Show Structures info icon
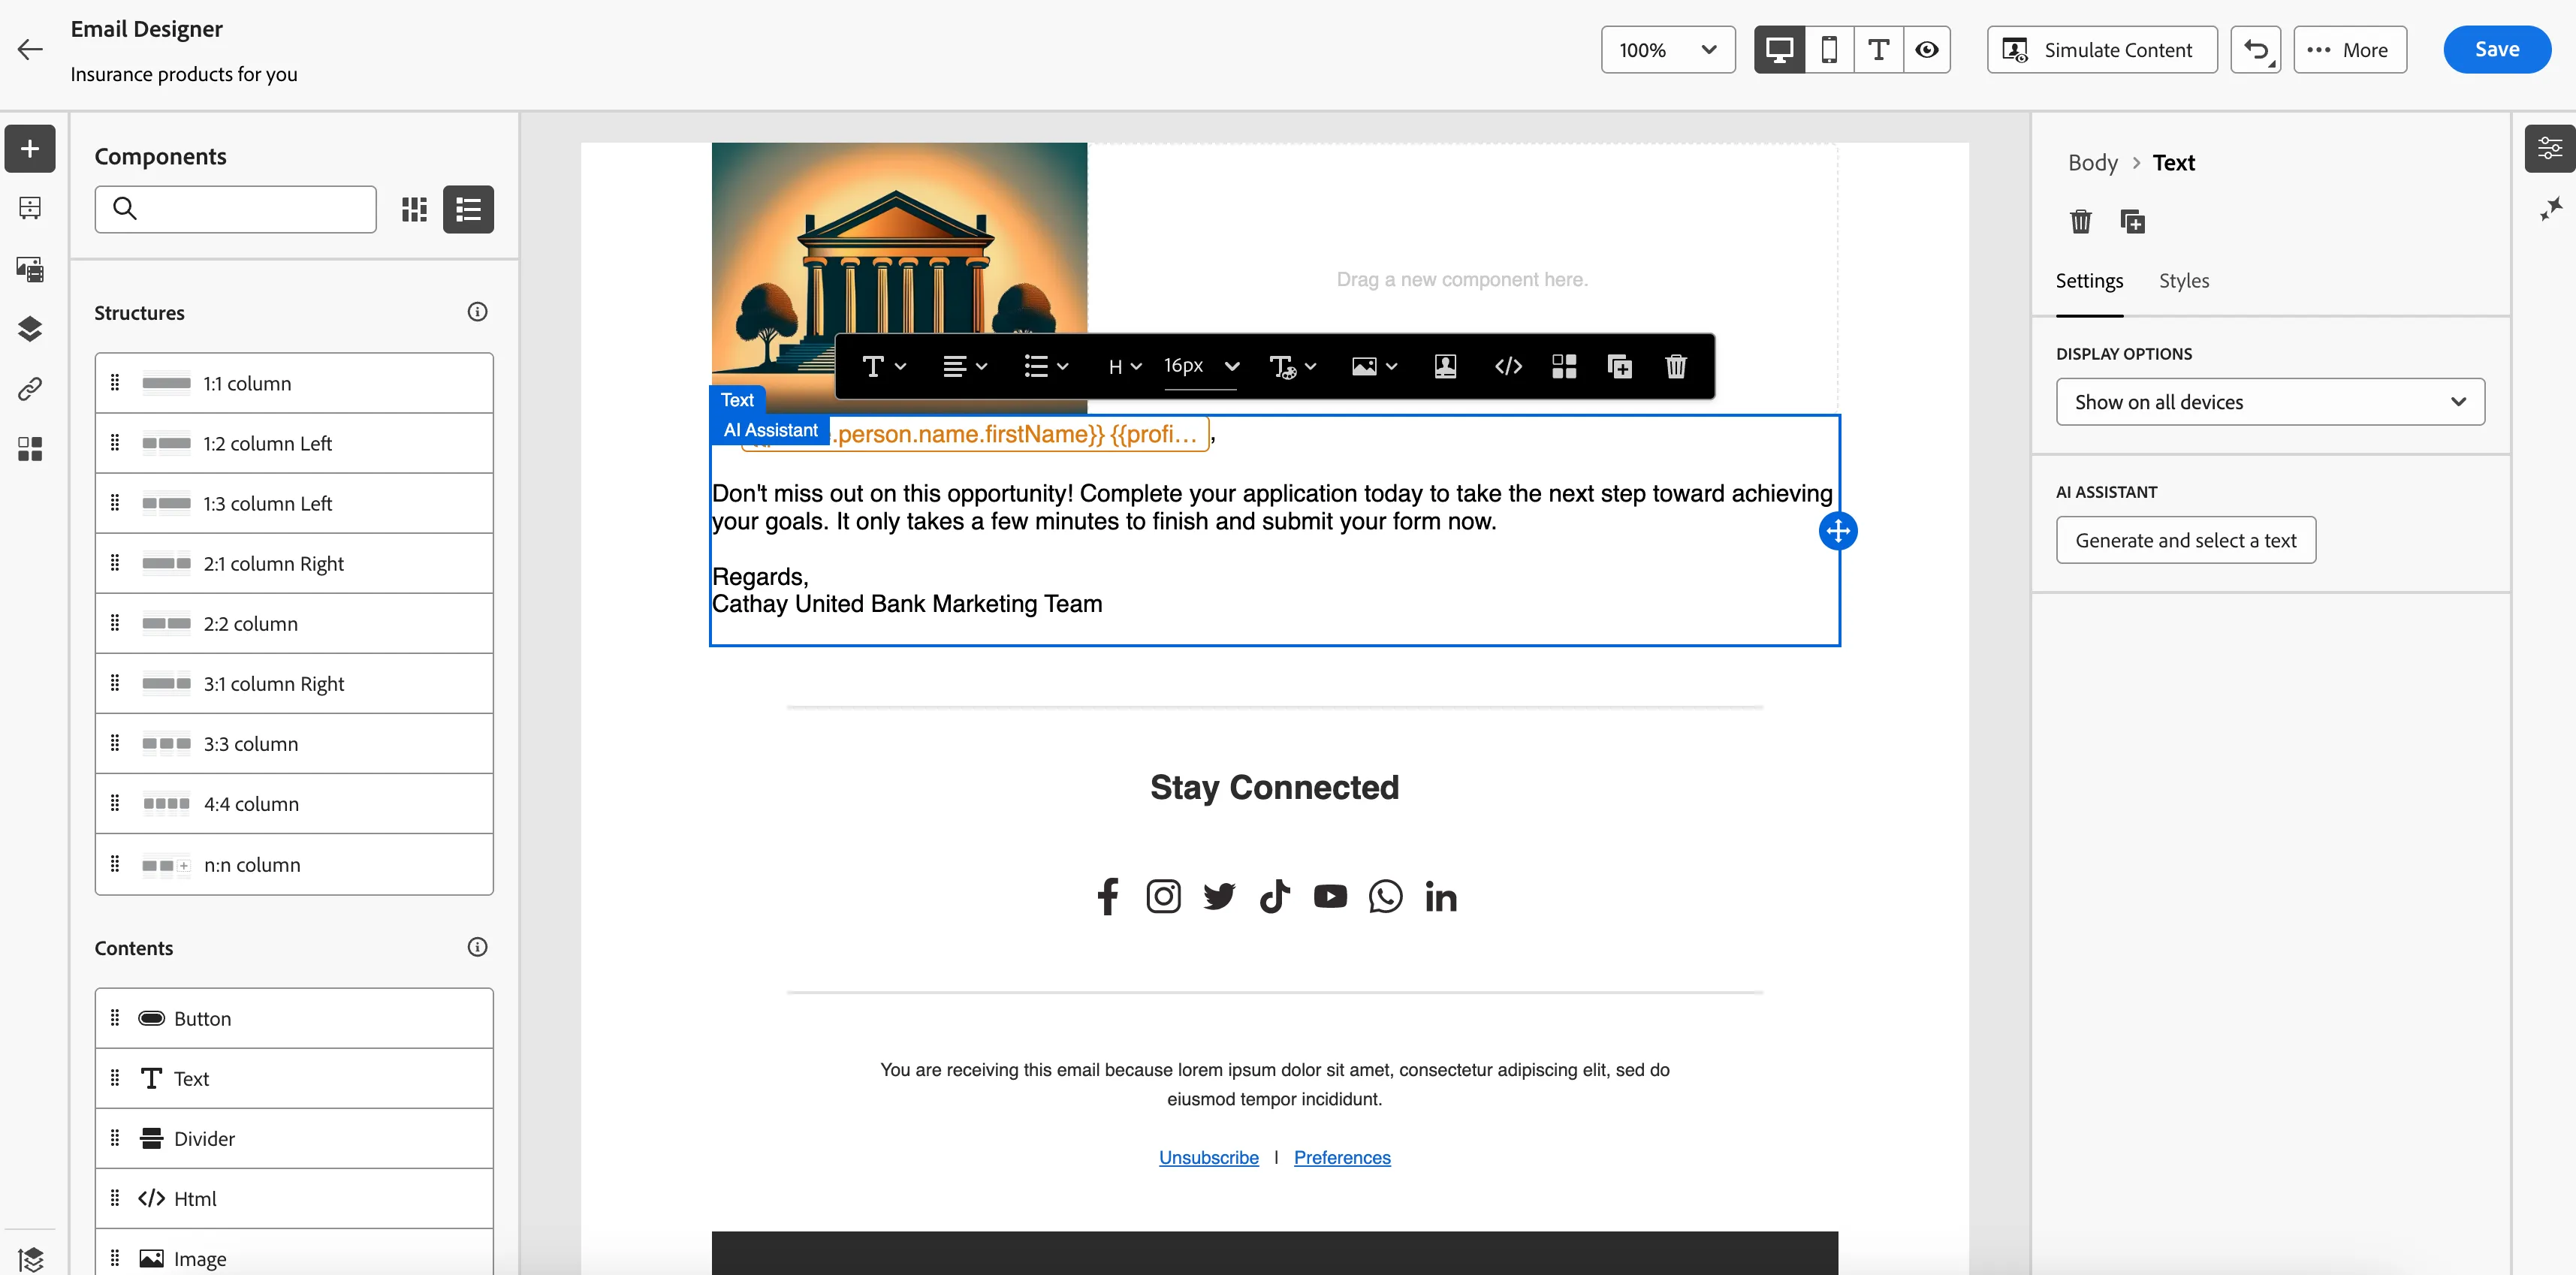Image resolution: width=2576 pixels, height=1275 pixels. (x=477, y=312)
